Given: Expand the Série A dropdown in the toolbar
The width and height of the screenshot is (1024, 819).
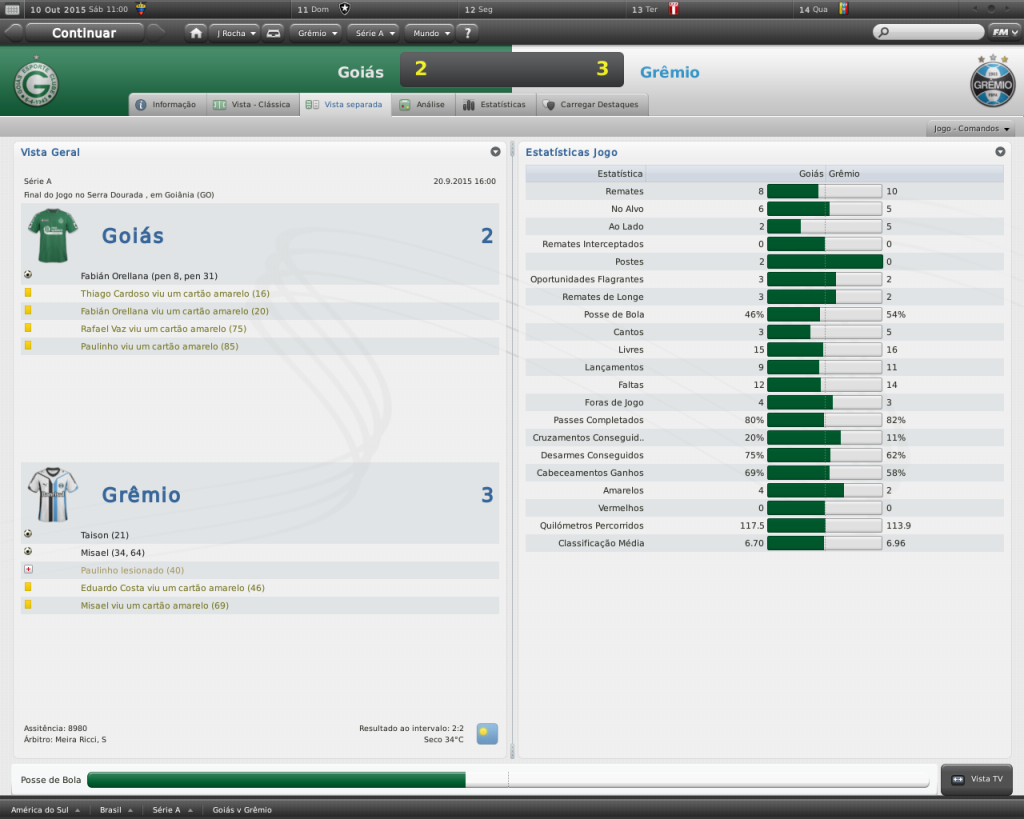Looking at the screenshot, I should pyautogui.click(x=375, y=32).
